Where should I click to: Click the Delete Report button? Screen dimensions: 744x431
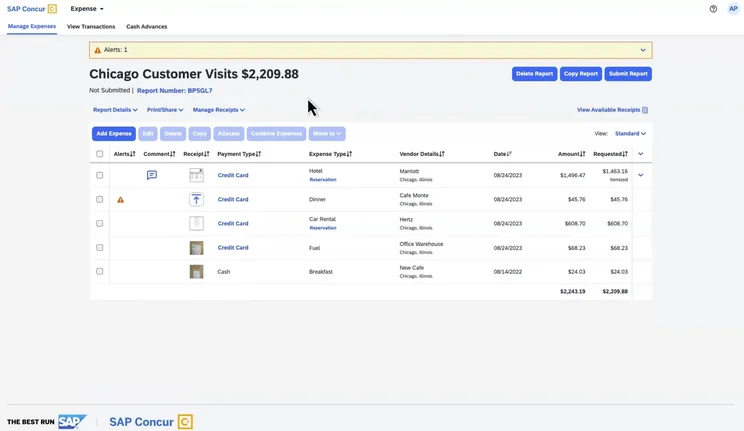tap(534, 74)
